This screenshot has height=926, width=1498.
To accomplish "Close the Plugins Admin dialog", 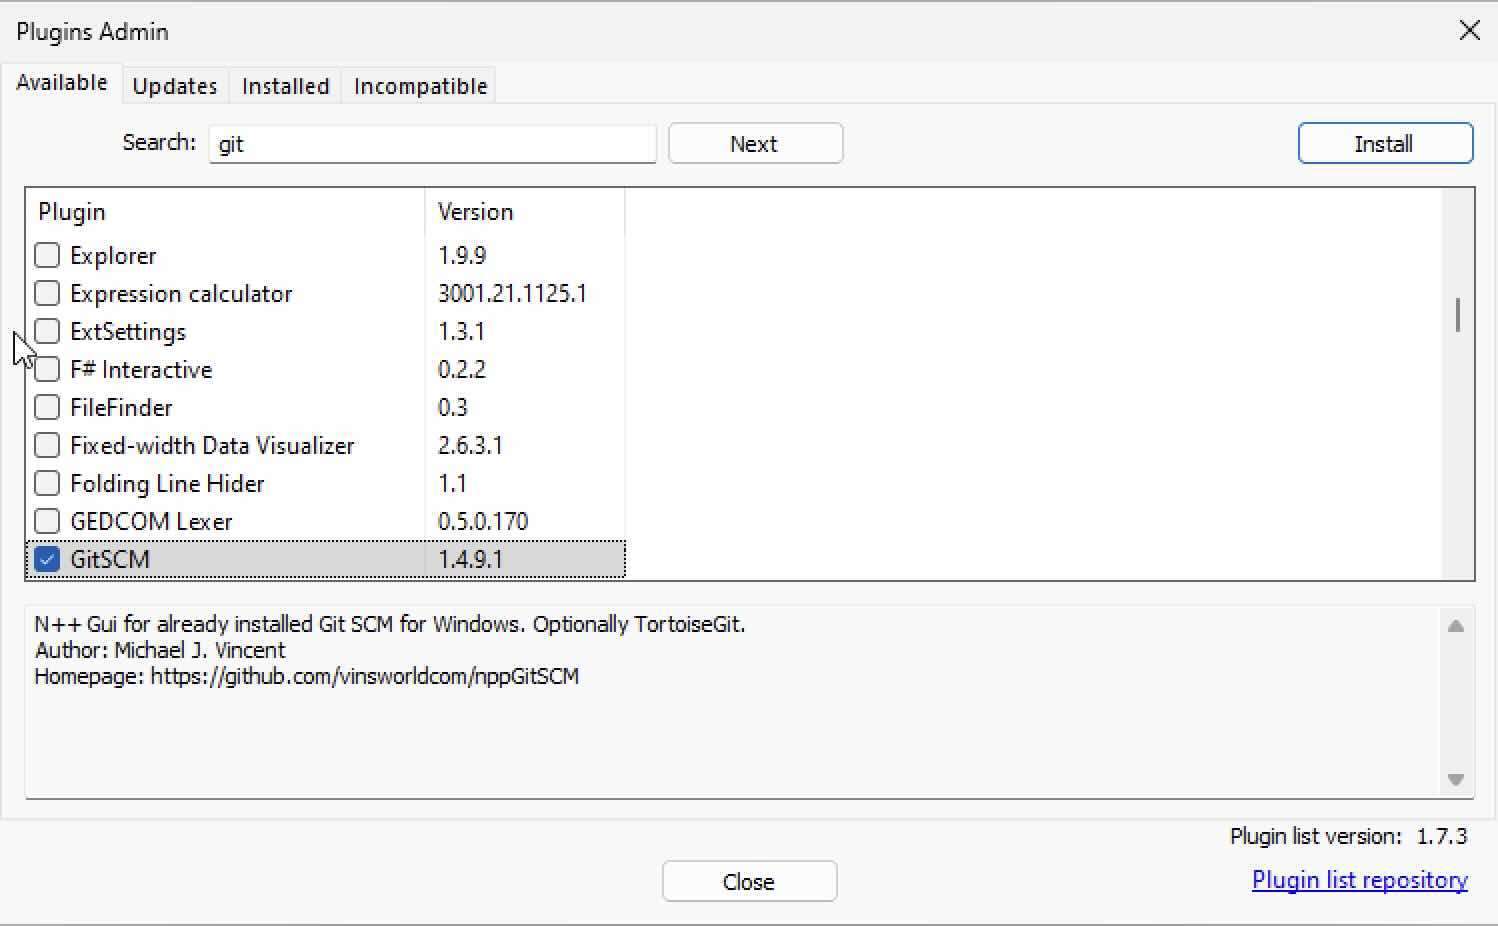I will coord(749,881).
